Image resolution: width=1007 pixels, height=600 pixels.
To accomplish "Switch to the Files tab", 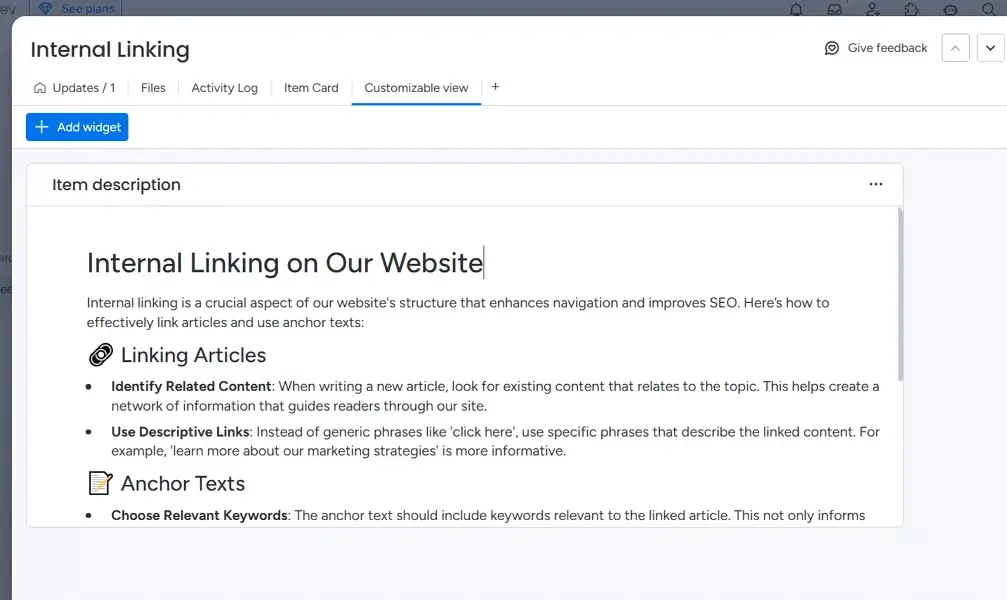I will tap(152, 88).
